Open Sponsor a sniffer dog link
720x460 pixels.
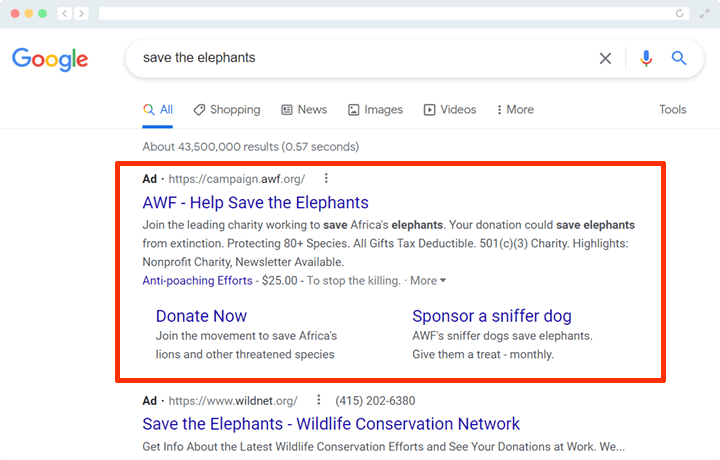click(491, 316)
